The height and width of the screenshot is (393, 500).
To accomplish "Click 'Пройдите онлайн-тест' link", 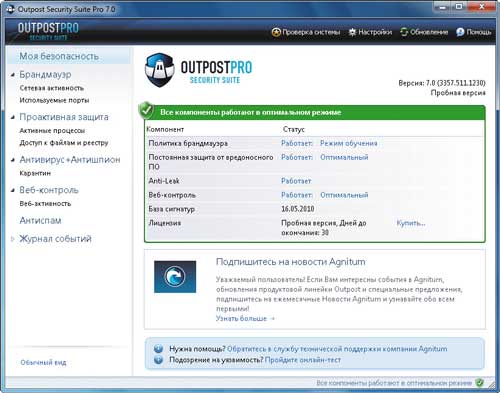I will (303, 360).
